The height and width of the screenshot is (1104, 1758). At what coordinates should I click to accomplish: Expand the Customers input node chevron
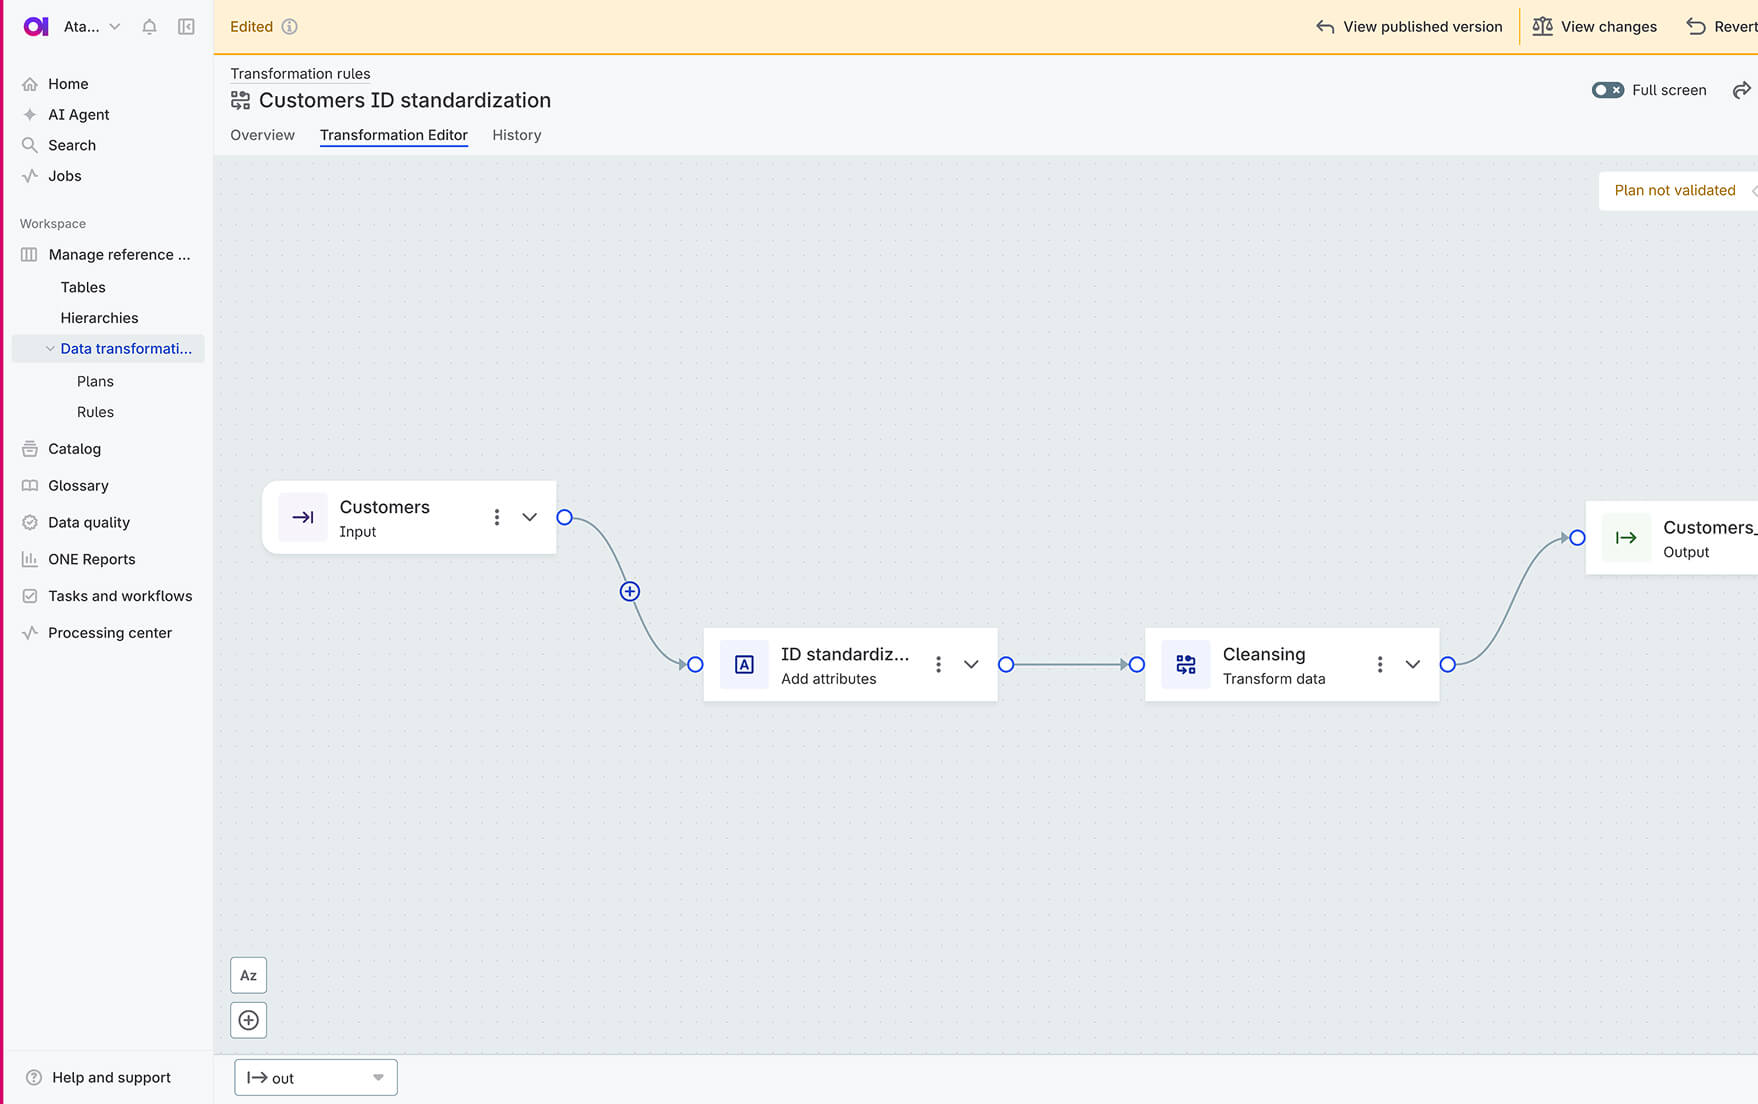tap(529, 517)
